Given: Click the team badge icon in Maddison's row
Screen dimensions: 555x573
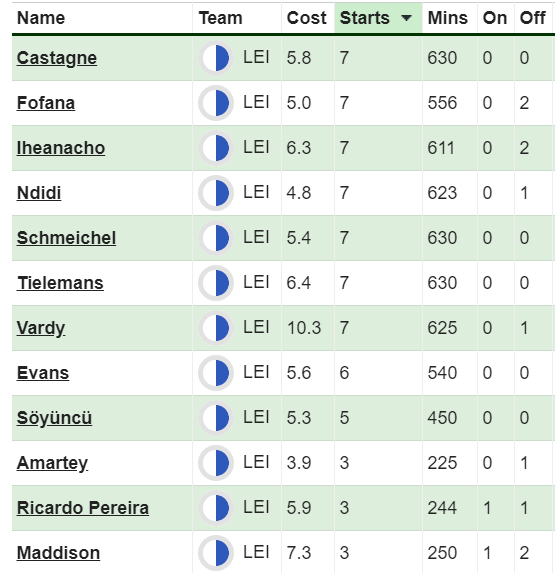Looking at the screenshot, I should [216, 553].
